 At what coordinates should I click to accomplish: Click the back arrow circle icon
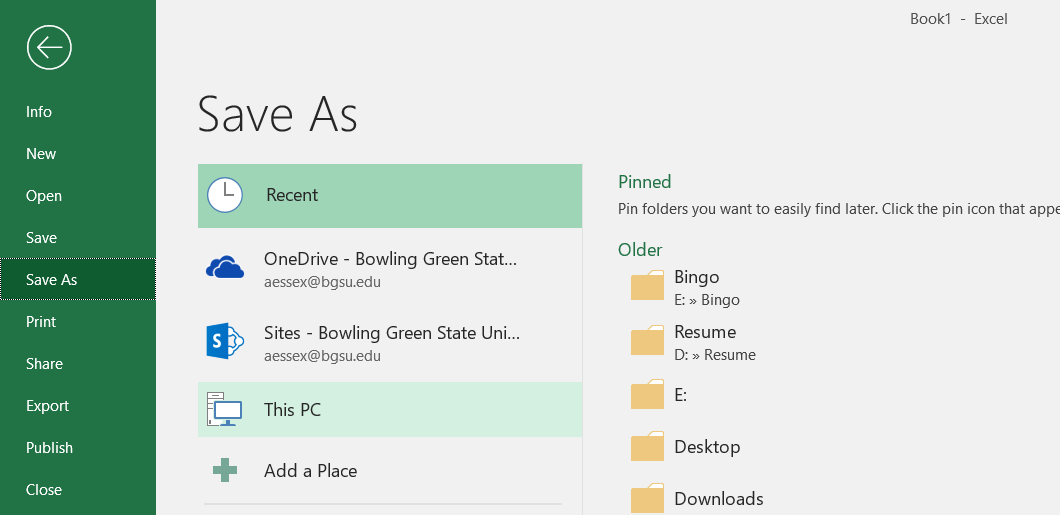(49, 47)
